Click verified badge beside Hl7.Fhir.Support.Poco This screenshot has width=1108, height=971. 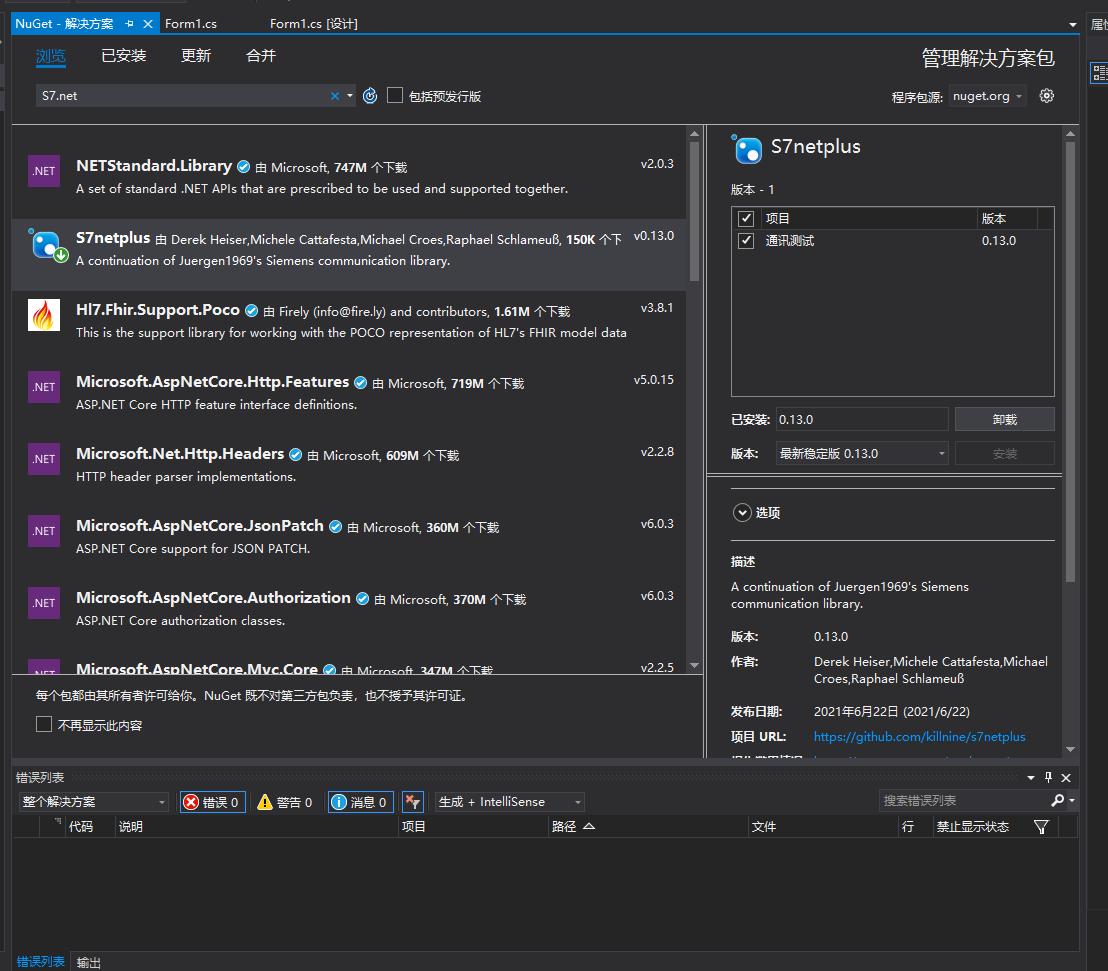[251, 310]
